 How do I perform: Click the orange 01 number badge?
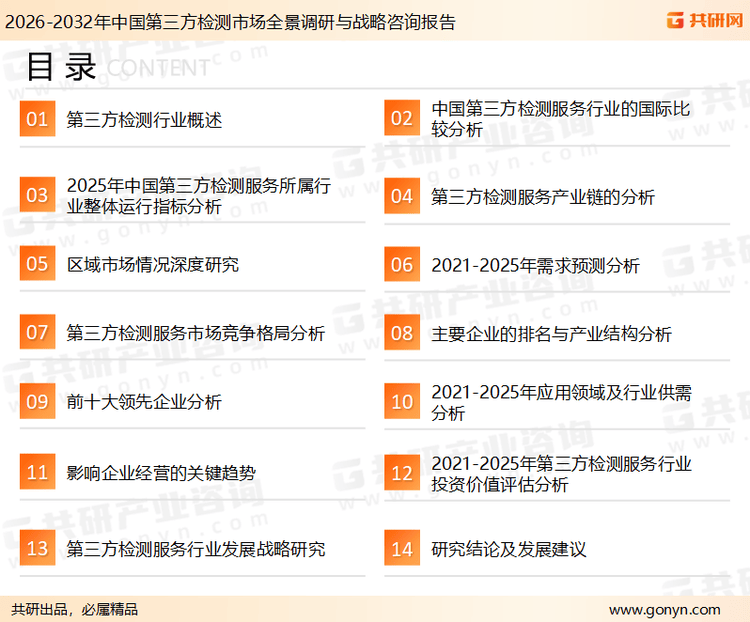tap(37, 120)
